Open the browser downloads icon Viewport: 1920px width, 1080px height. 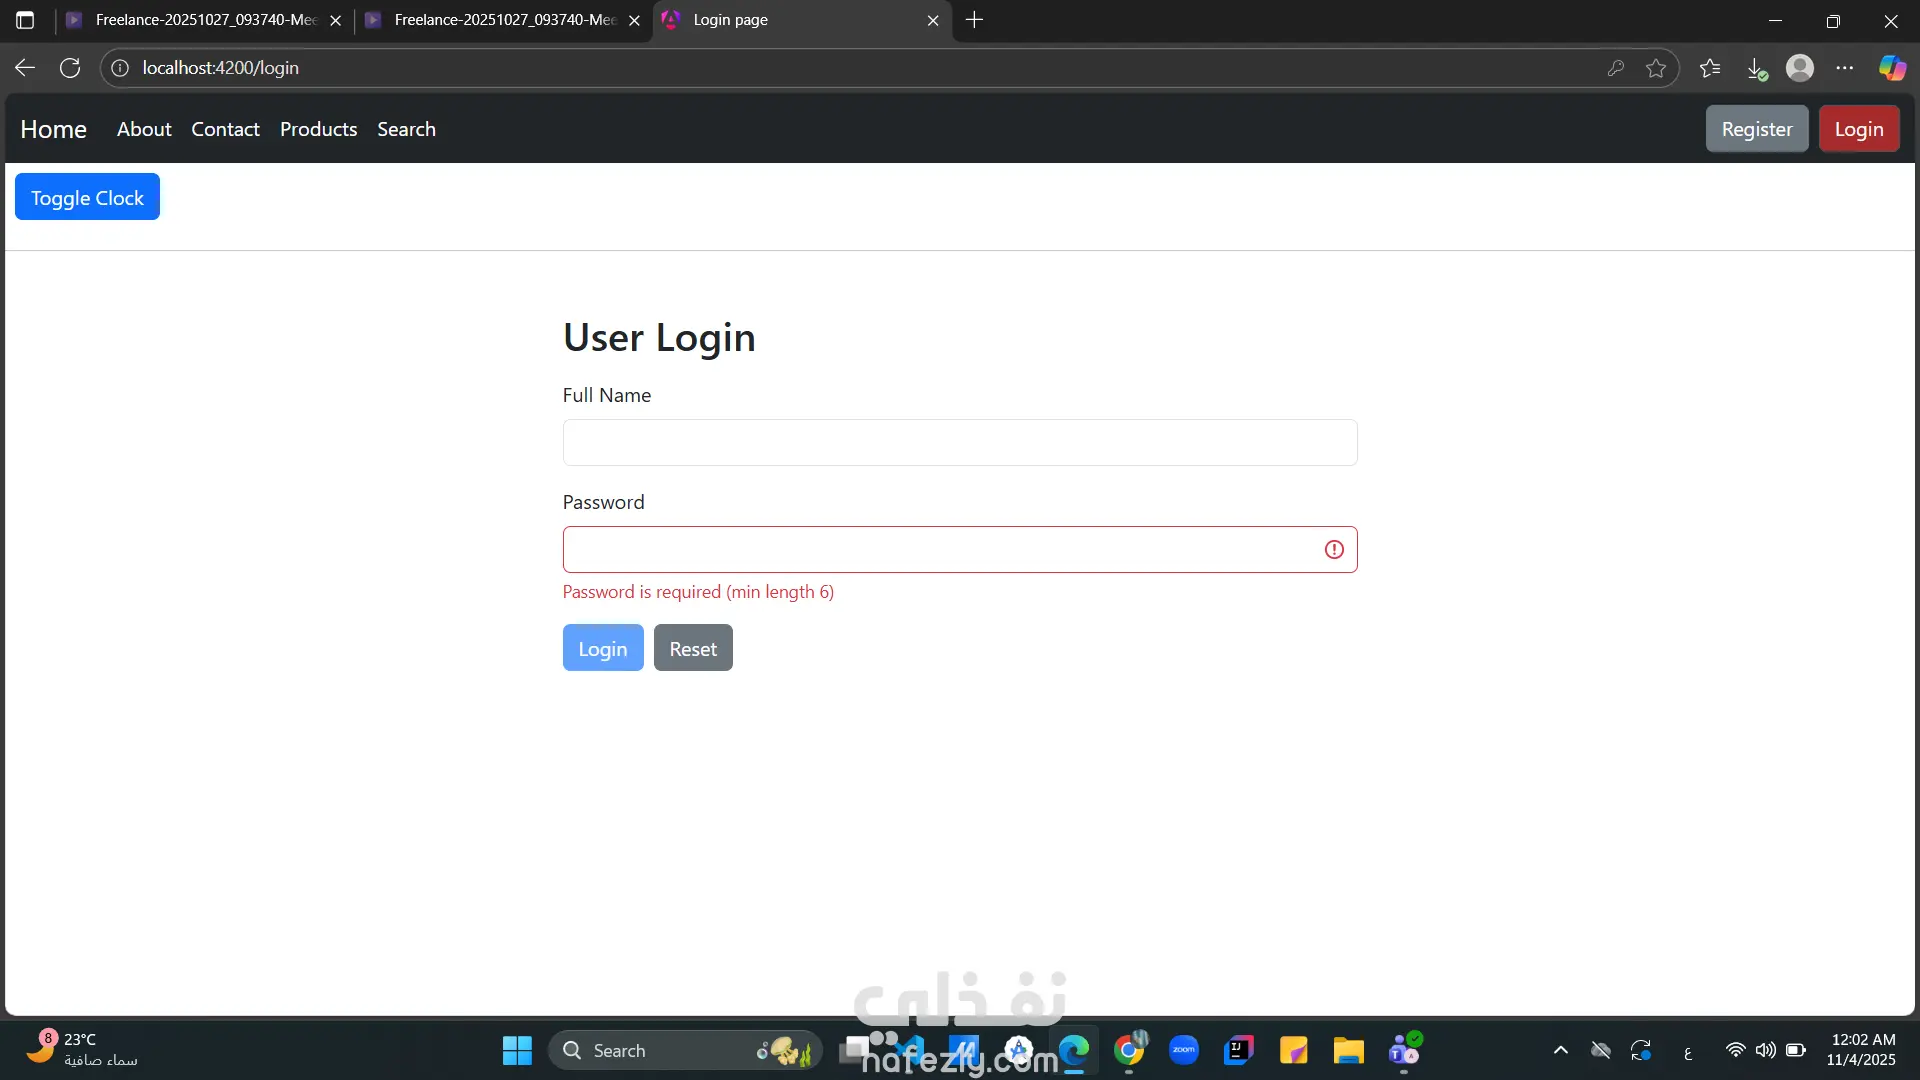click(1756, 68)
